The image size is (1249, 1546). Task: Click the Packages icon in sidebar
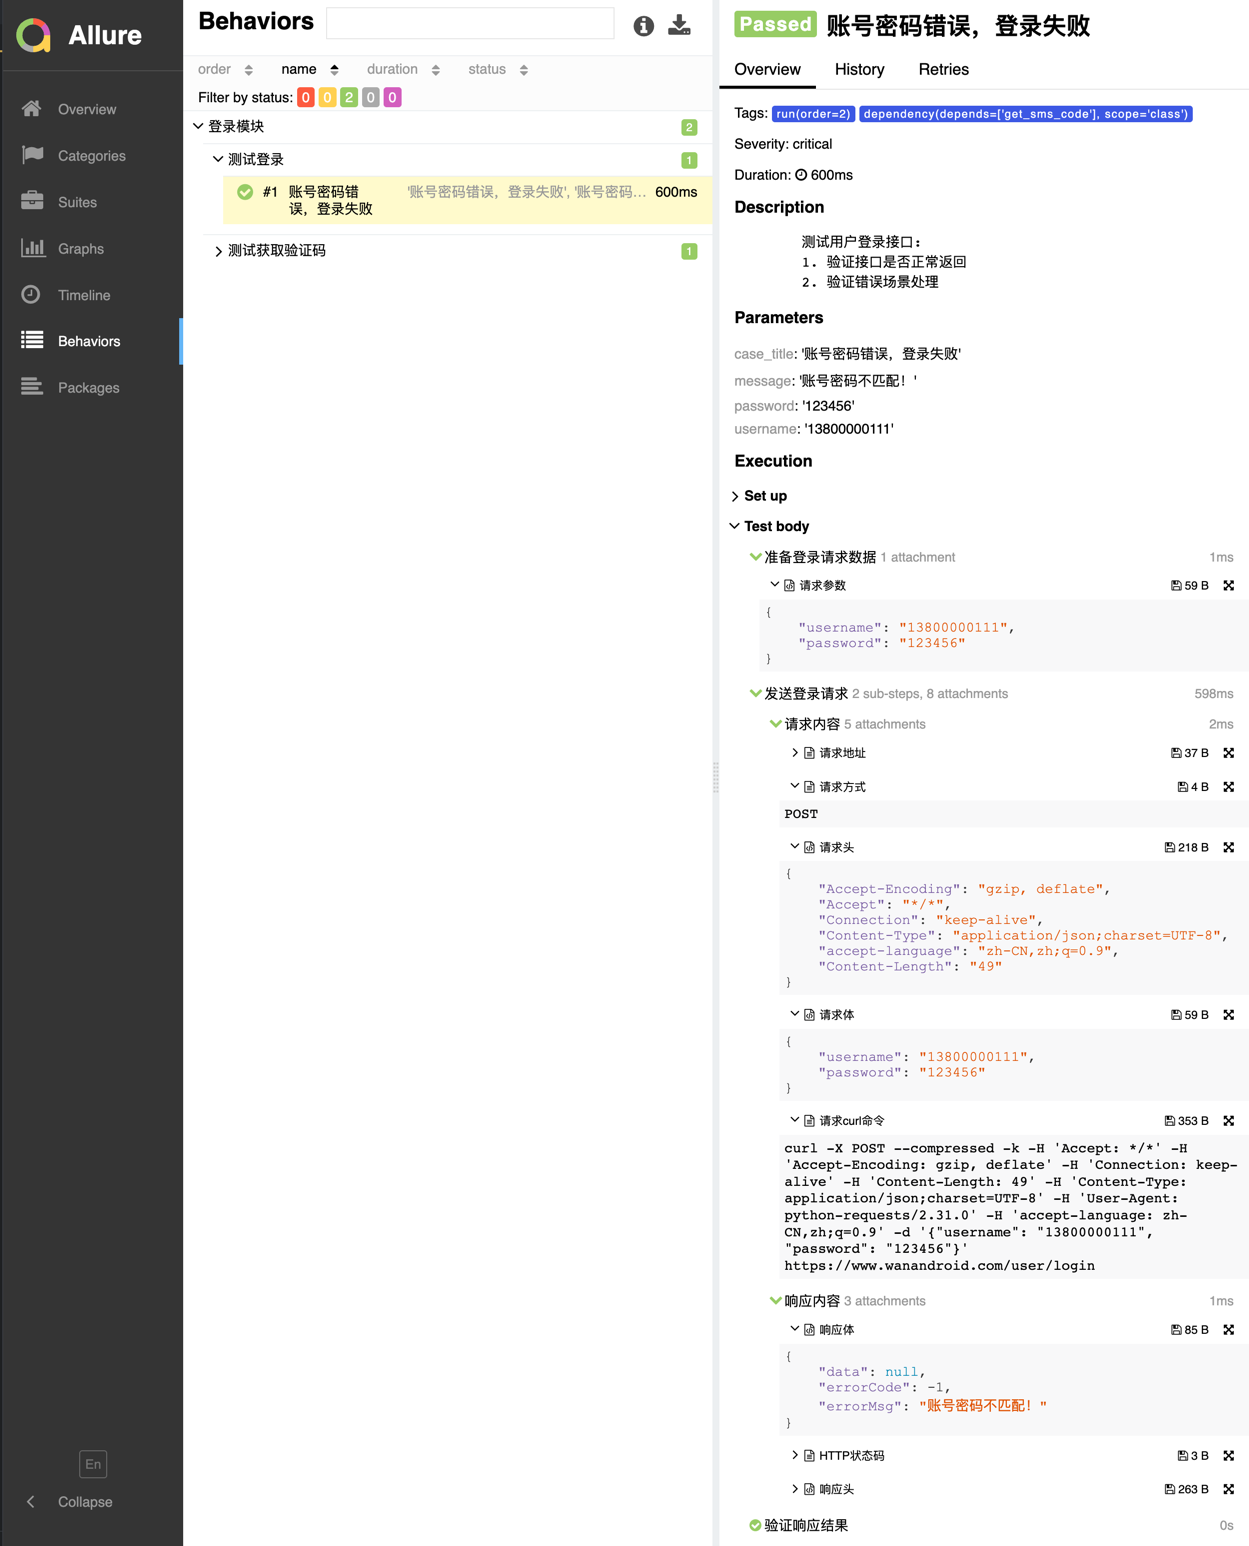pyautogui.click(x=32, y=387)
